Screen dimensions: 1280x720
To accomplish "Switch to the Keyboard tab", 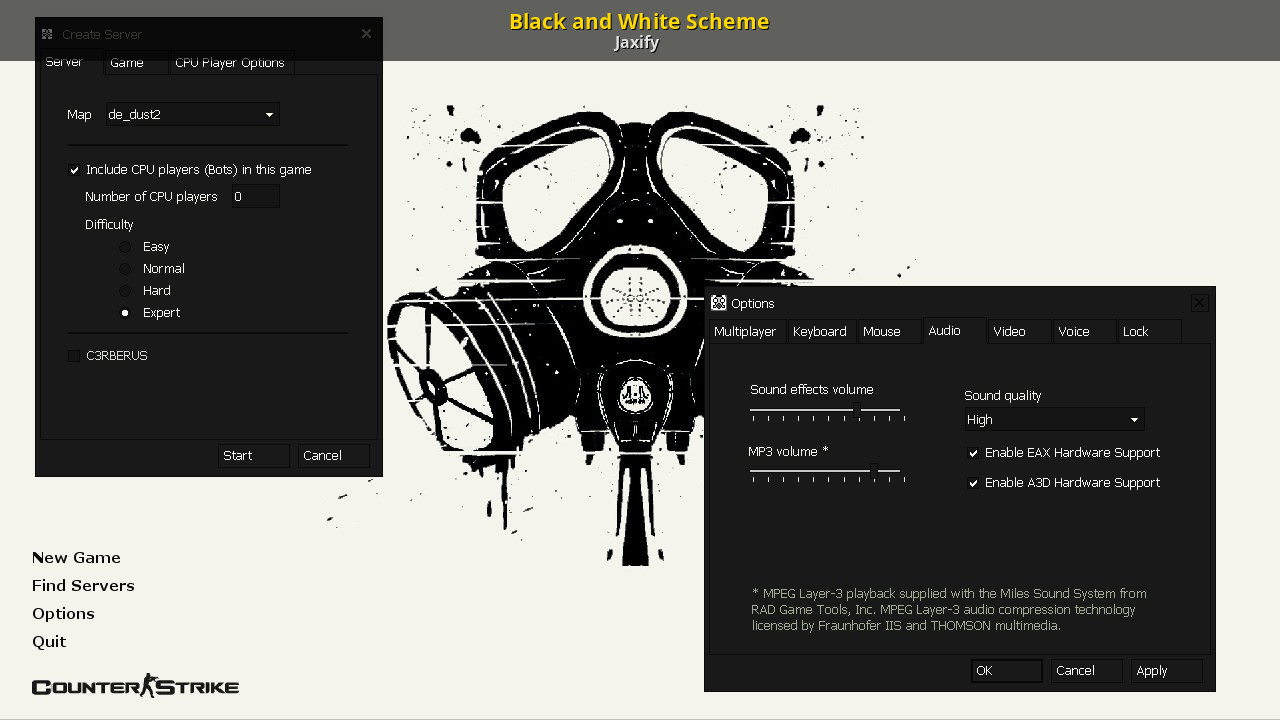I will tap(820, 331).
